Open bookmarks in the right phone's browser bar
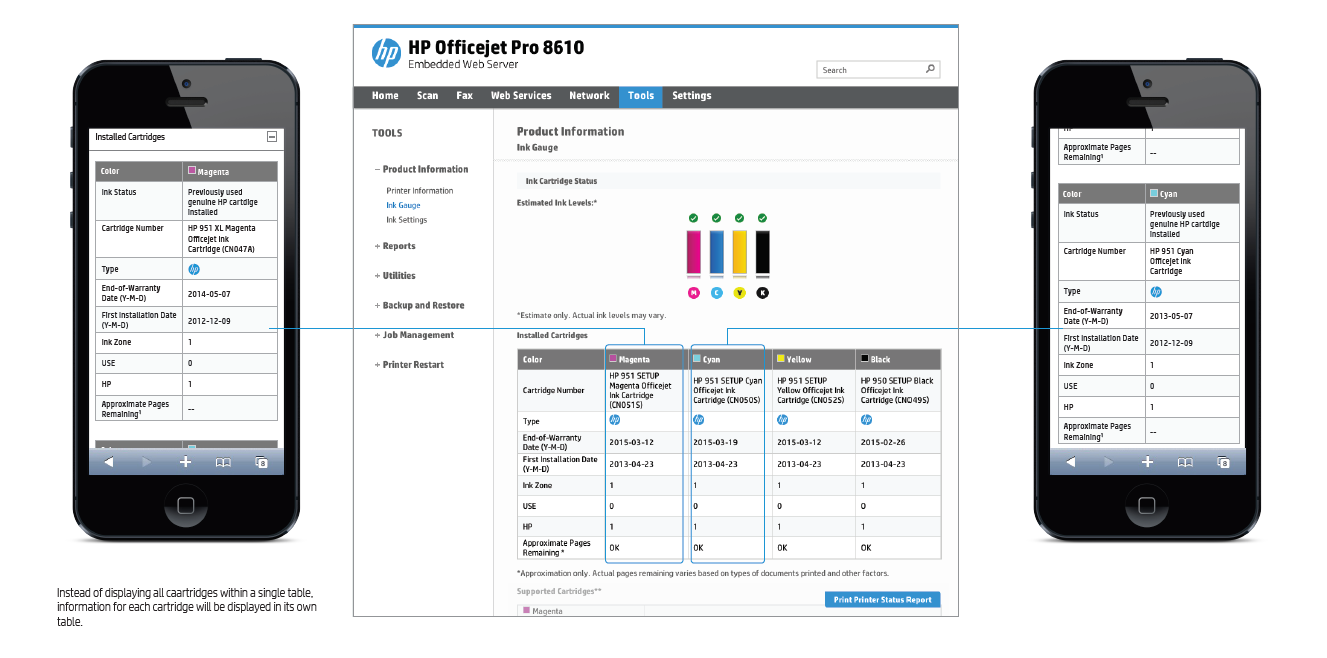This screenshot has width=1327, height=658. [1185, 462]
